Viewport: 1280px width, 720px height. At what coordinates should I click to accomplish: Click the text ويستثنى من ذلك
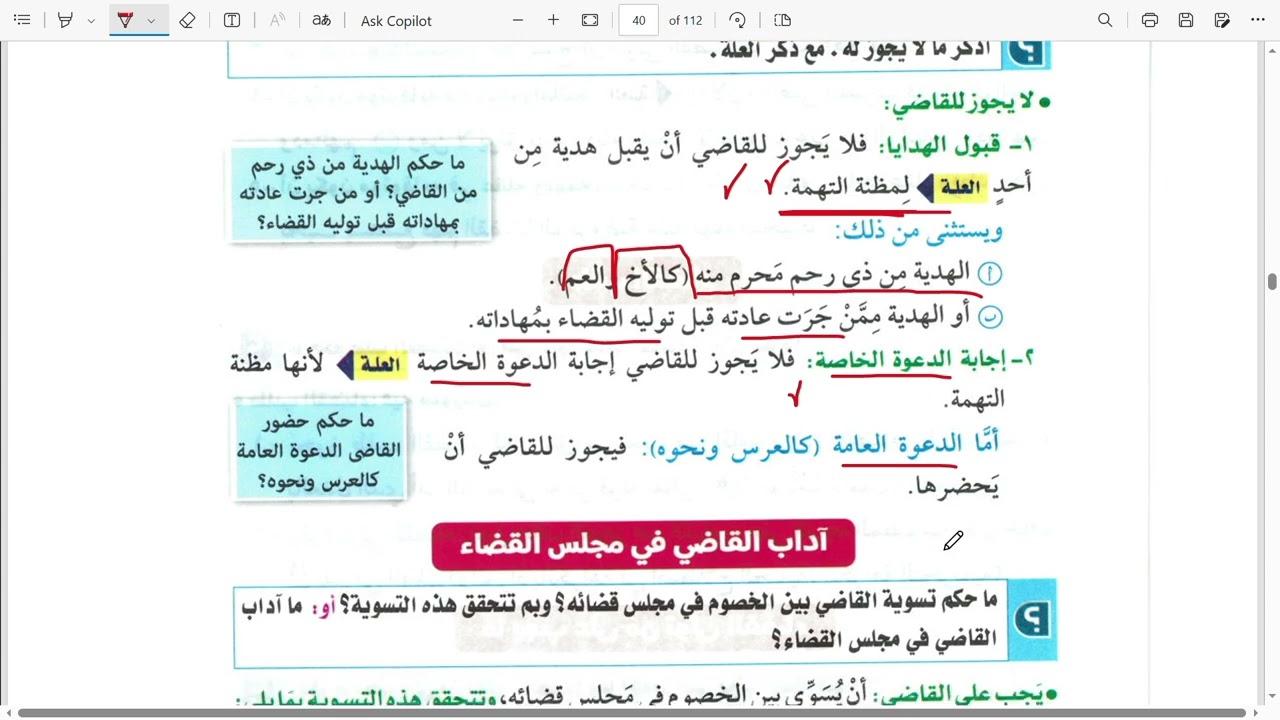[x=920, y=231]
